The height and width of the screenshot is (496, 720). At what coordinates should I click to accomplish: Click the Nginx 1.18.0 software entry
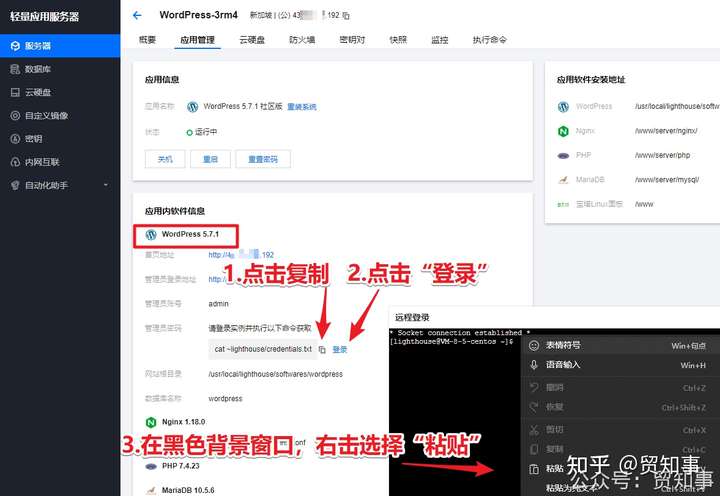click(x=176, y=422)
